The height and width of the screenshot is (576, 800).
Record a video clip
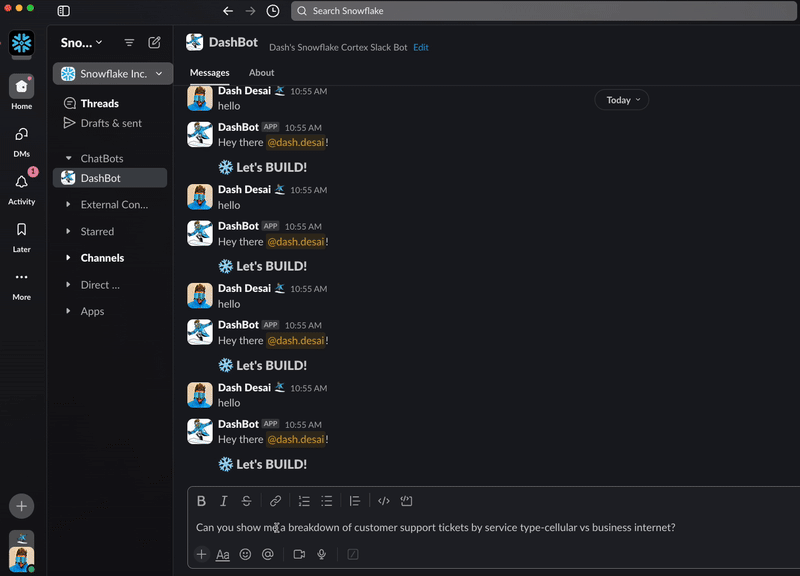click(x=299, y=554)
